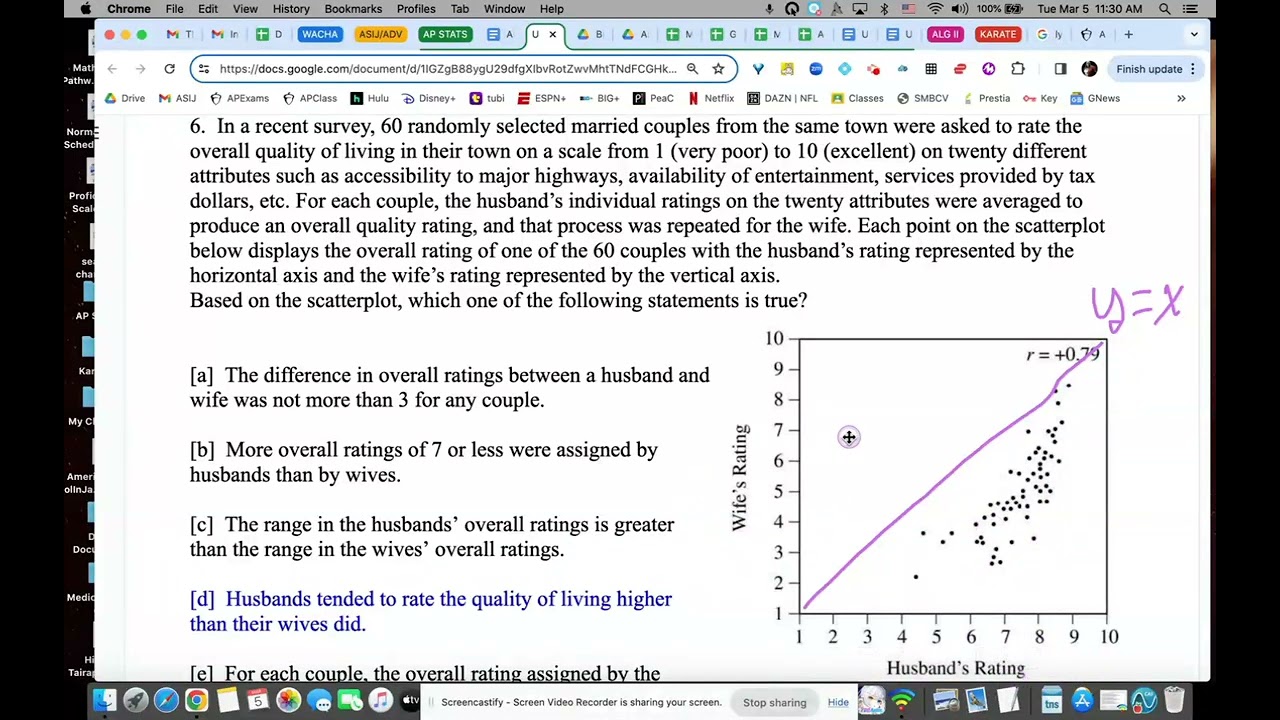
Task: Open the Netflix bookmark
Action: point(711,98)
